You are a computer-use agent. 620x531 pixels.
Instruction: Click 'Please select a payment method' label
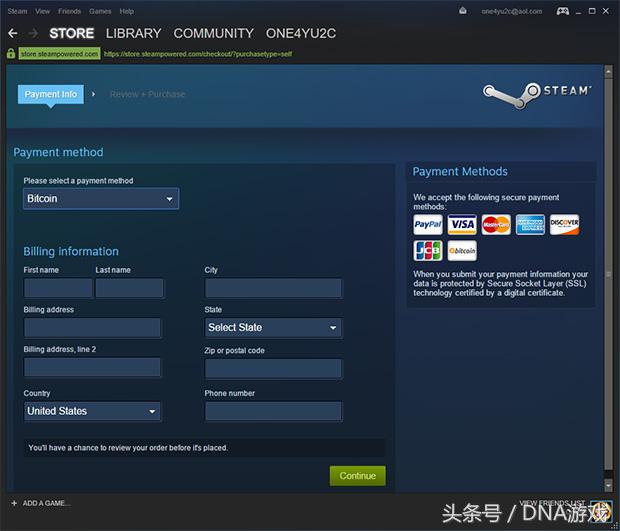point(78,181)
